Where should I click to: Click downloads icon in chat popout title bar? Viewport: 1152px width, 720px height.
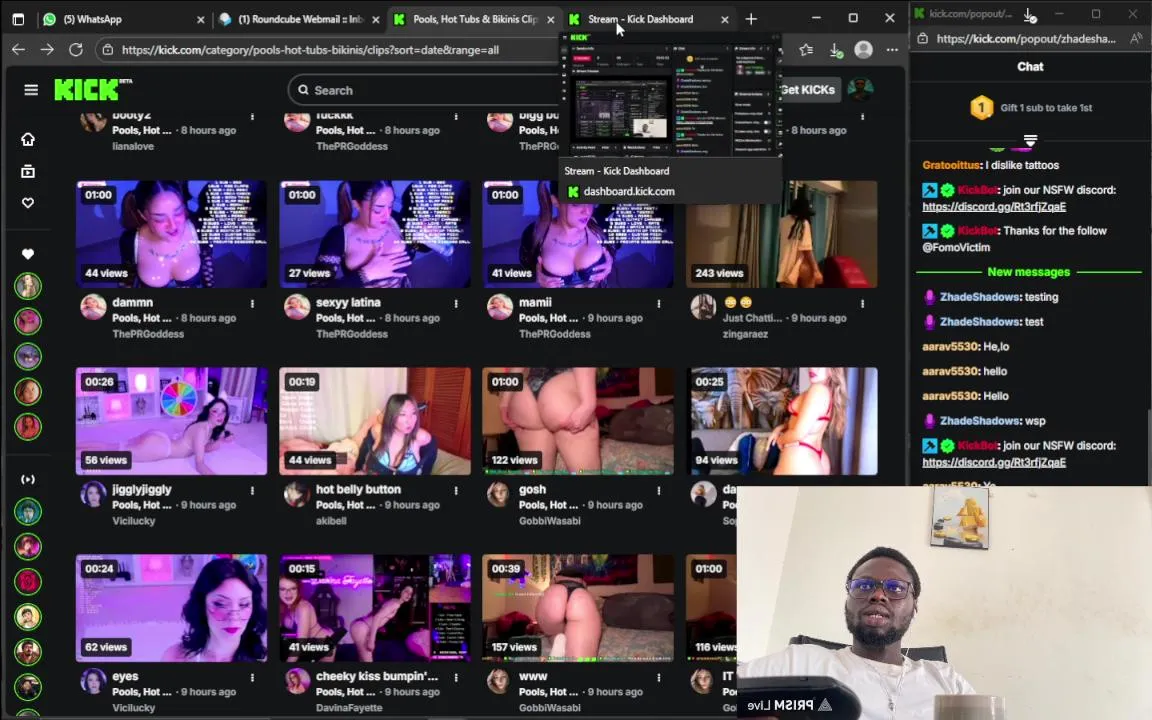1030,14
